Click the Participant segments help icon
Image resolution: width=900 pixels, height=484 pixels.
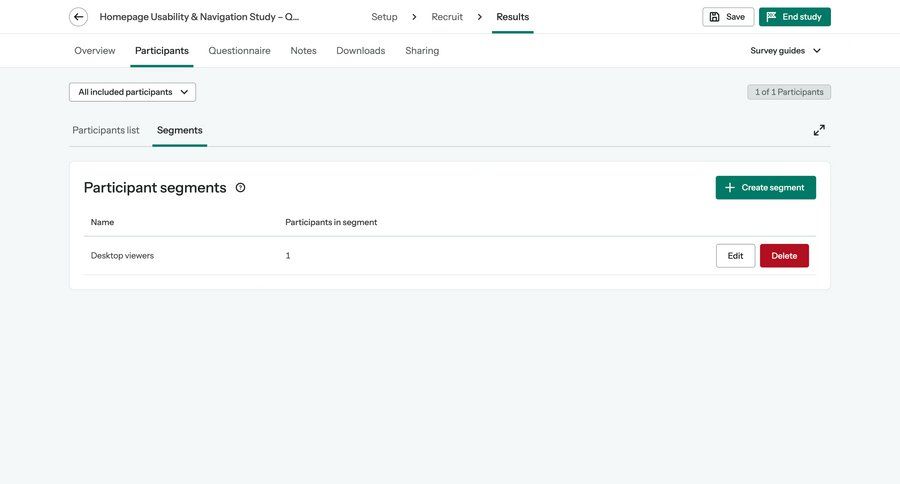click(240, 188)
